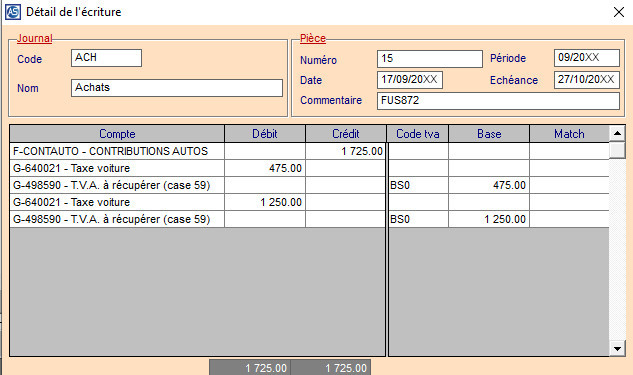Click the Code tva column header

tap(418, 134)
